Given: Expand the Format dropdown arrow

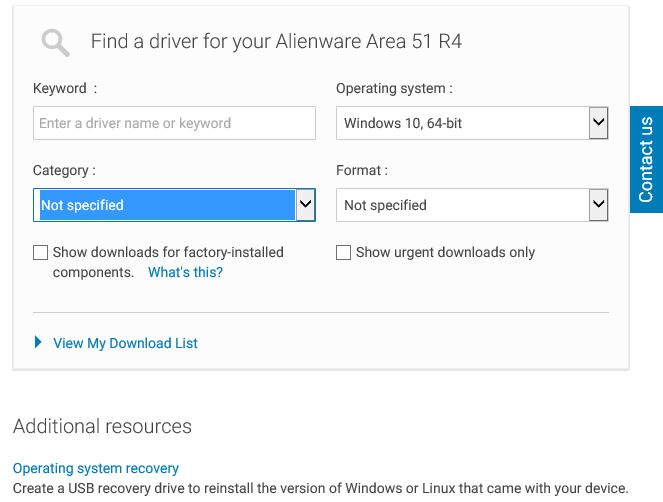Looking at the screenshot, I should pyautogui.click(x=598, y=205).
